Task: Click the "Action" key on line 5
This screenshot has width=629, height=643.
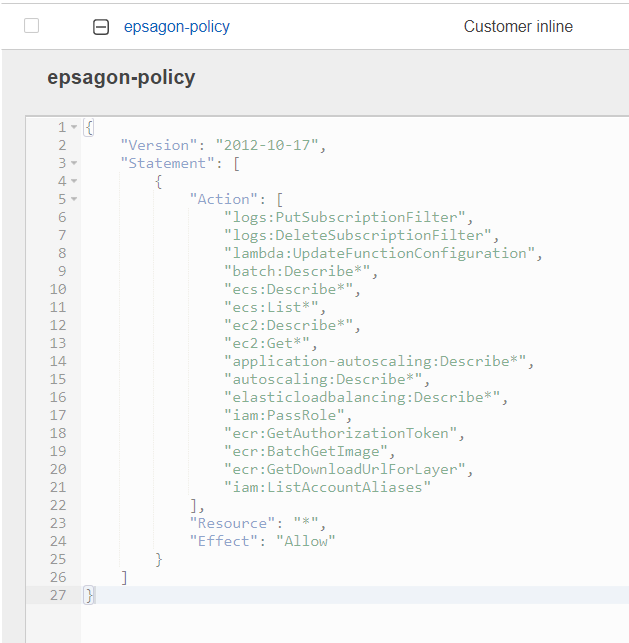Action: pyautogui.click(x=223, y=200)
